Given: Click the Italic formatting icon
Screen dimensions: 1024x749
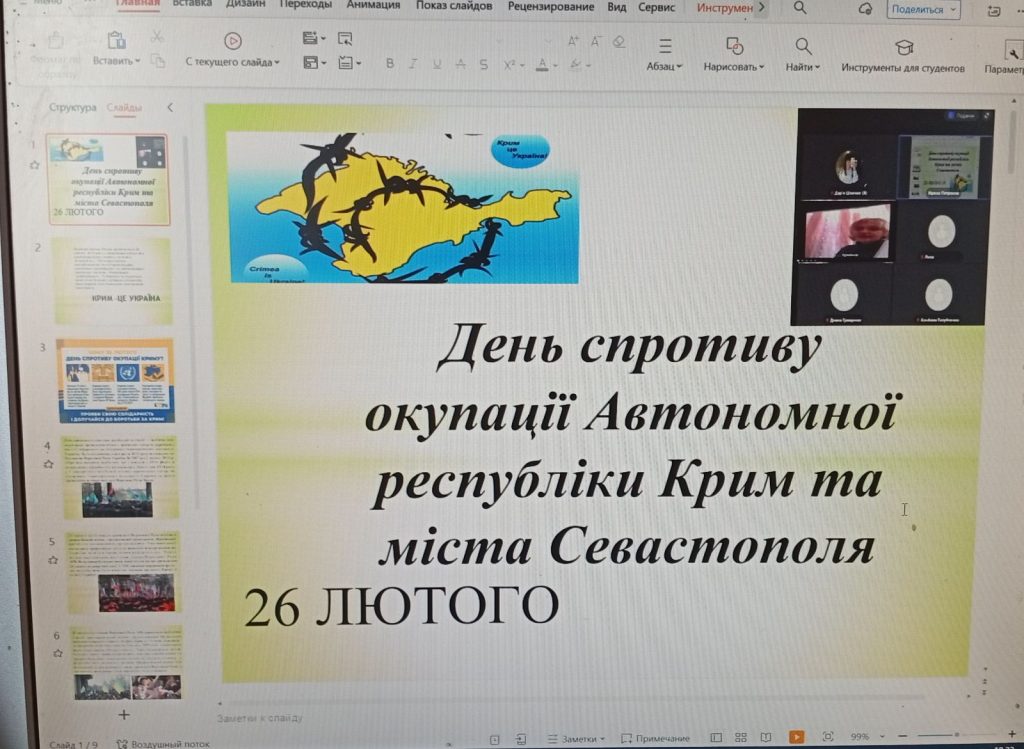Looking at the screenshot, I should 412,64.
